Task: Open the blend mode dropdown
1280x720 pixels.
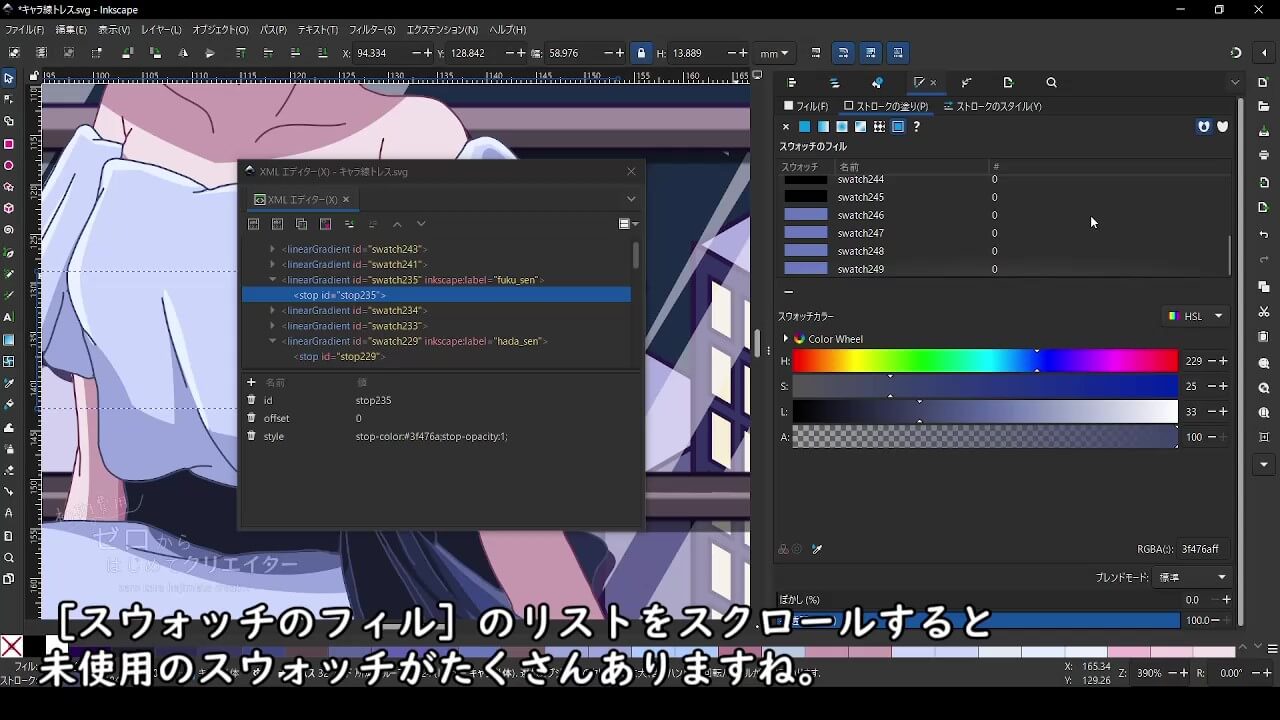Action: click(x=1192, y=577)
